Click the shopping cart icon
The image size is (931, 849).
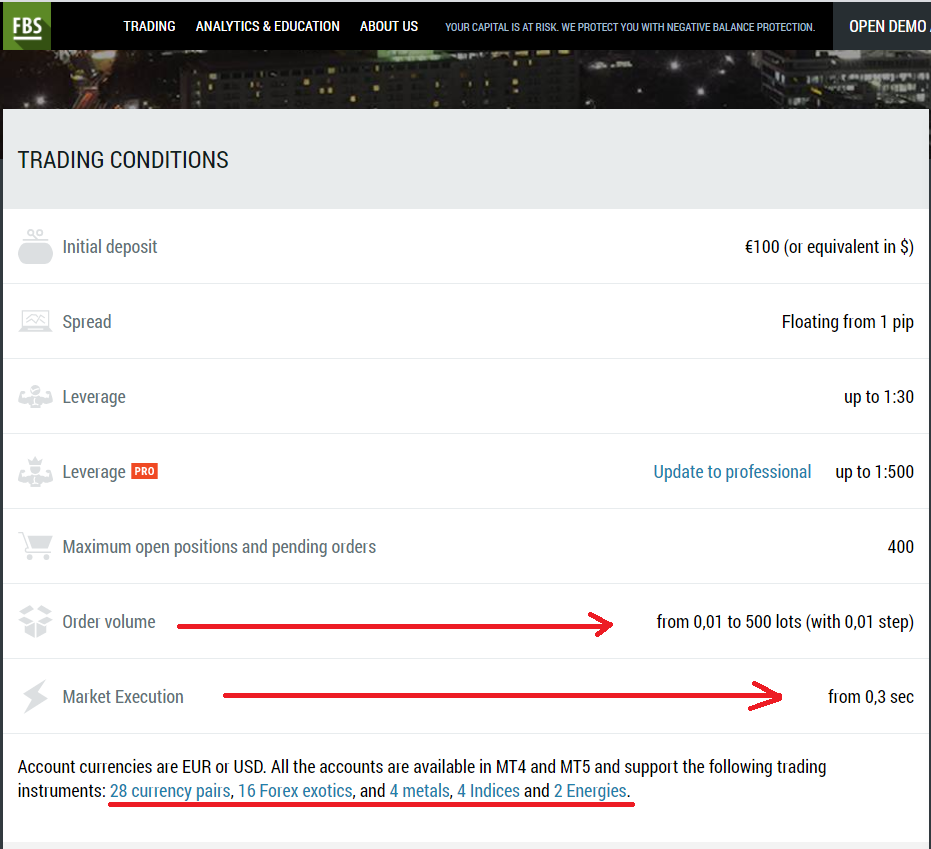click(35, 547)
